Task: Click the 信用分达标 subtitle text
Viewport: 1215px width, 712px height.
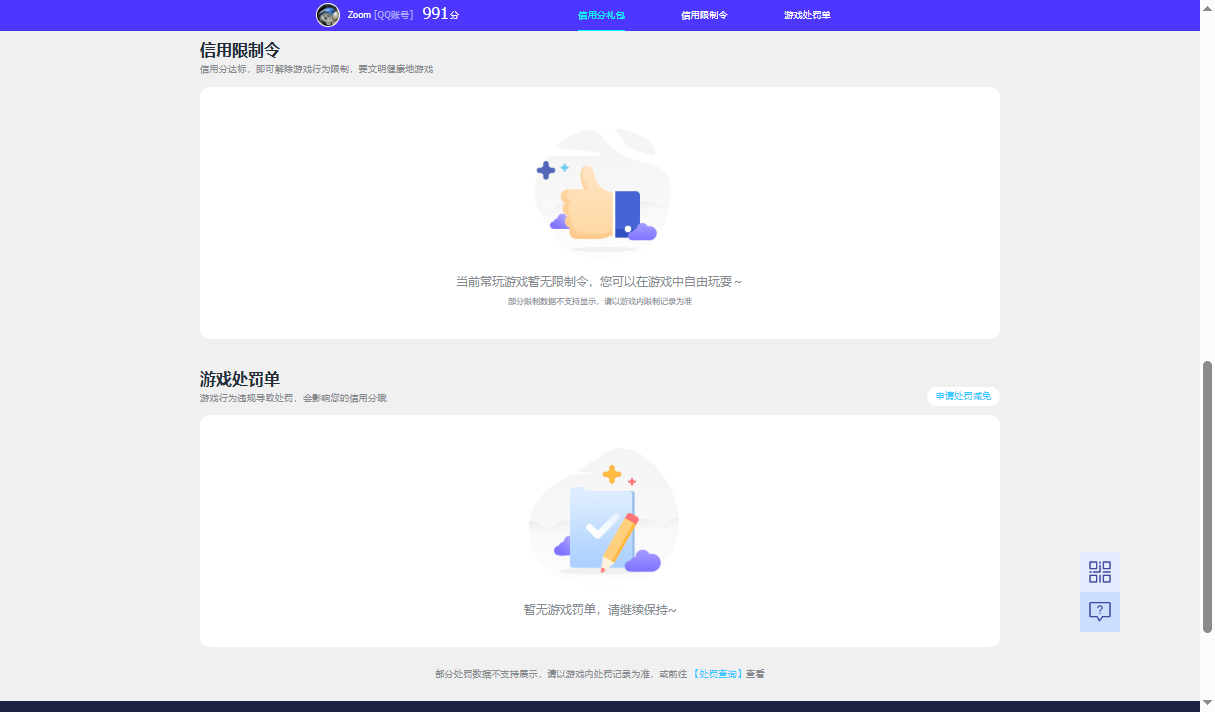Action: click(x=316, y=69)
